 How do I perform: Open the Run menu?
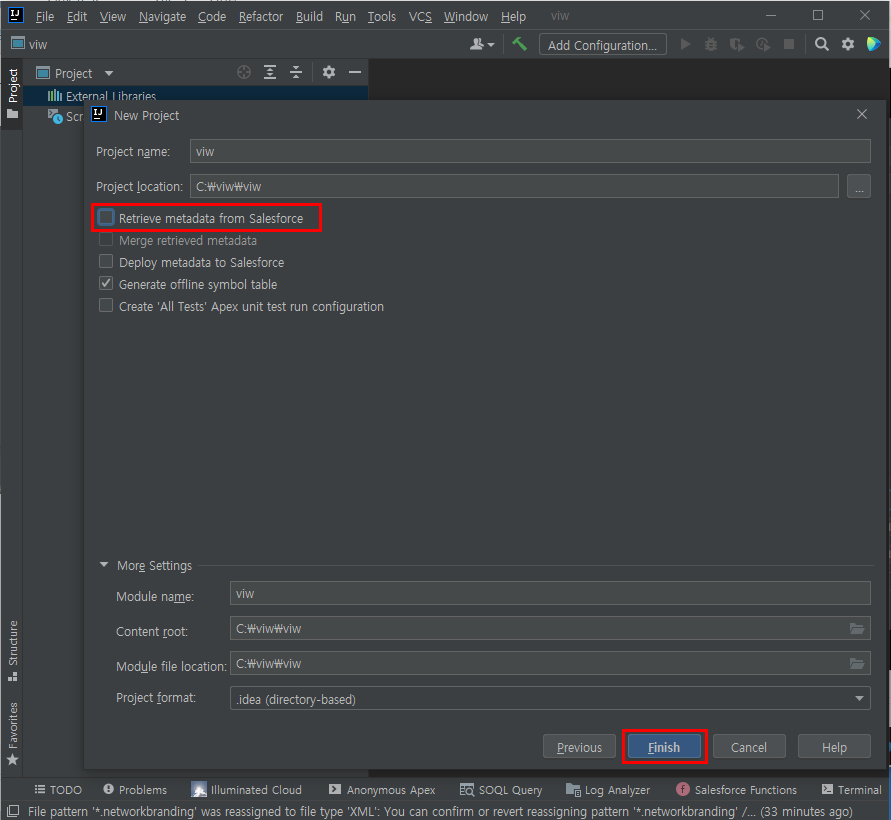[345, 16]
